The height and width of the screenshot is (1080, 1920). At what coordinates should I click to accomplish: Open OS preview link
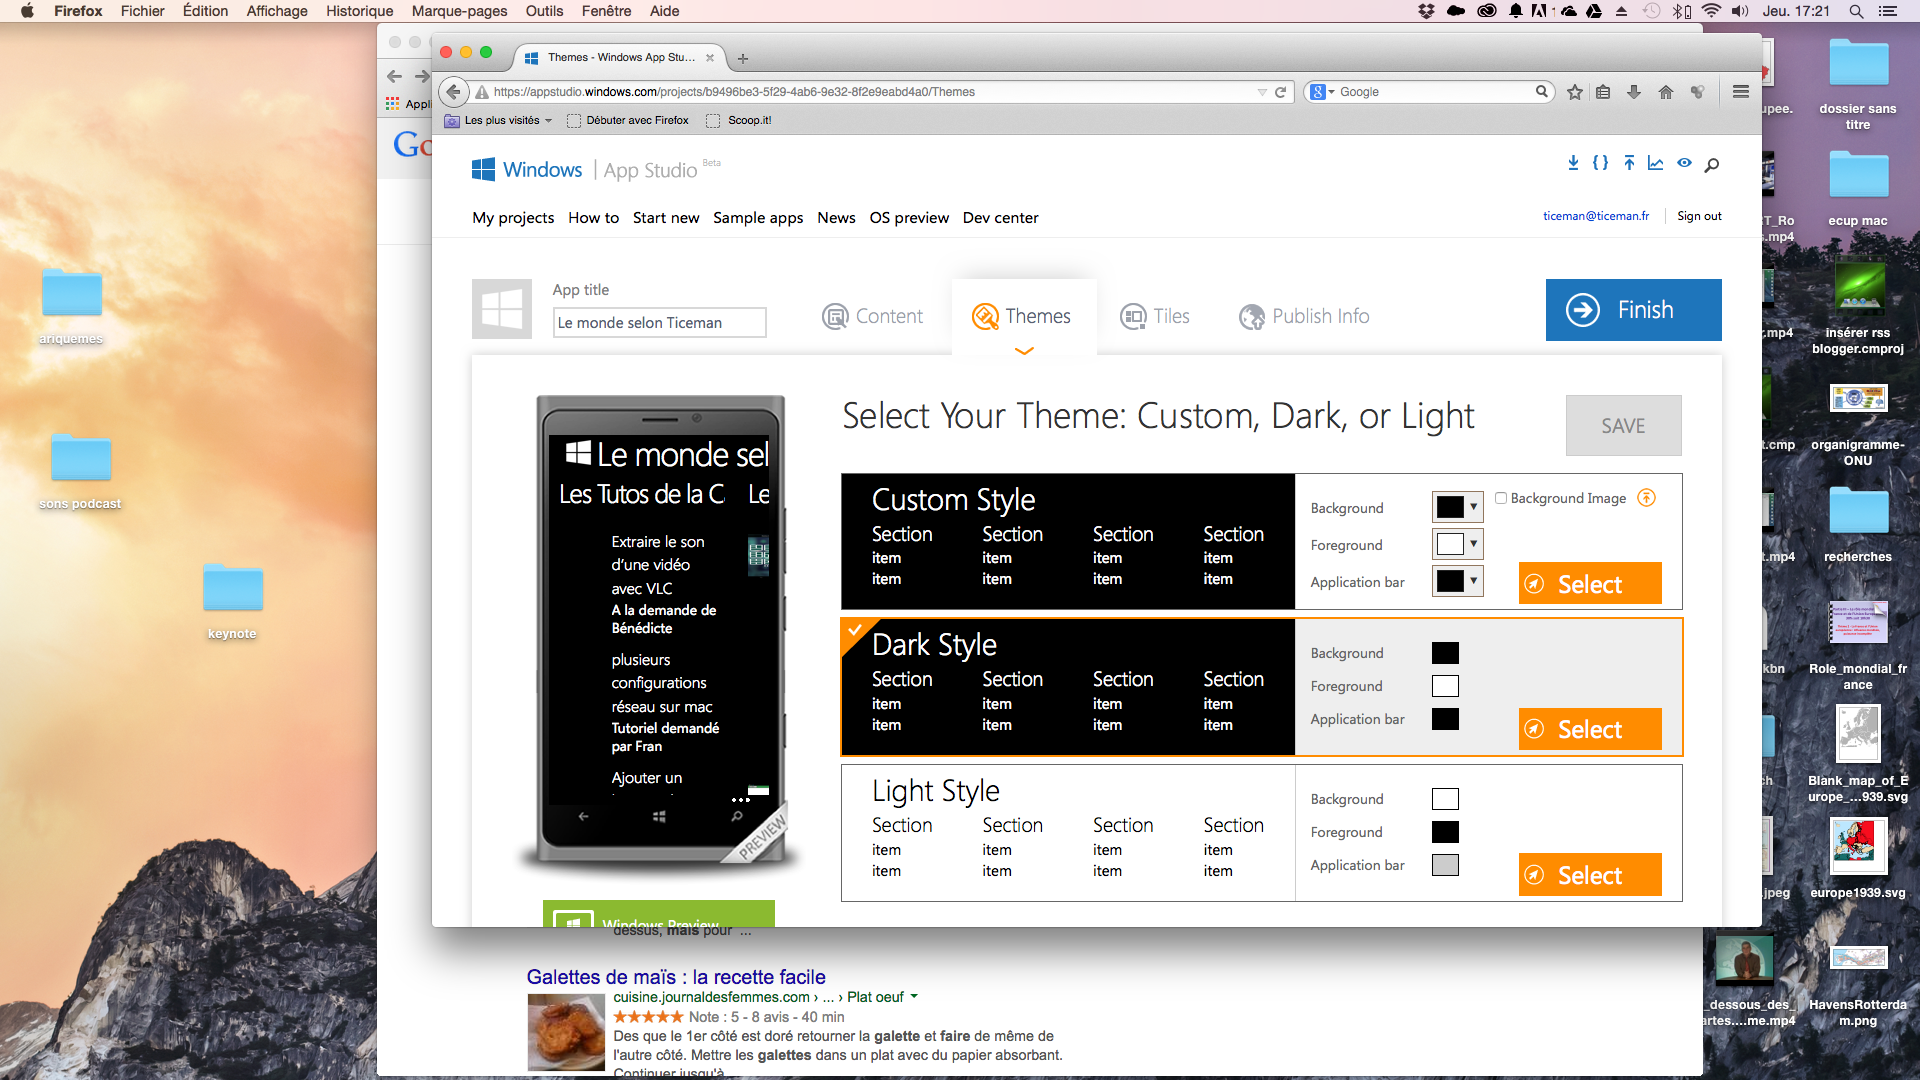pyautogui.click(x=909, y=218)
